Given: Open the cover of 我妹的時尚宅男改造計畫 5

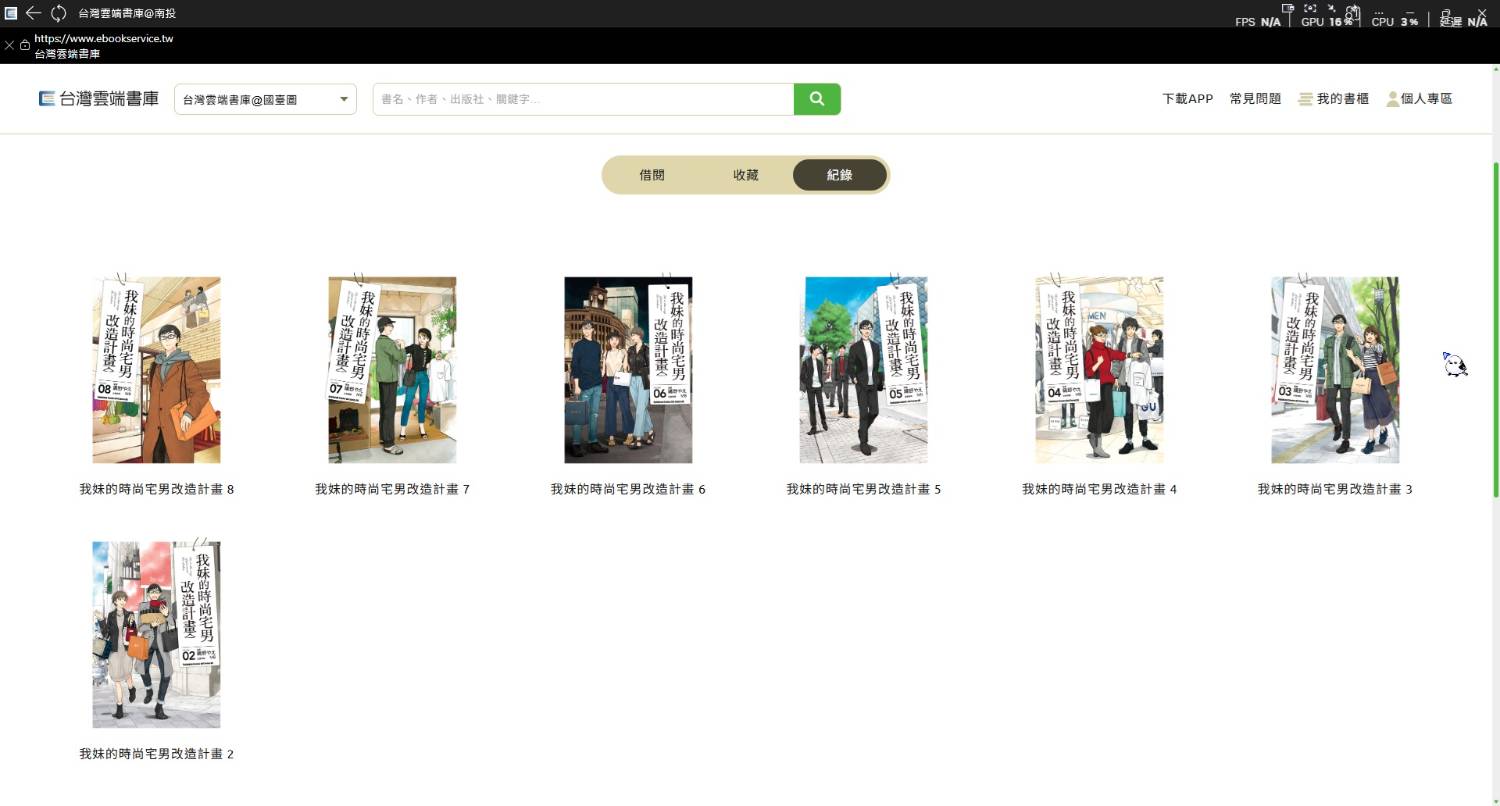Looking at the screenshot, I should coord(864,370).
